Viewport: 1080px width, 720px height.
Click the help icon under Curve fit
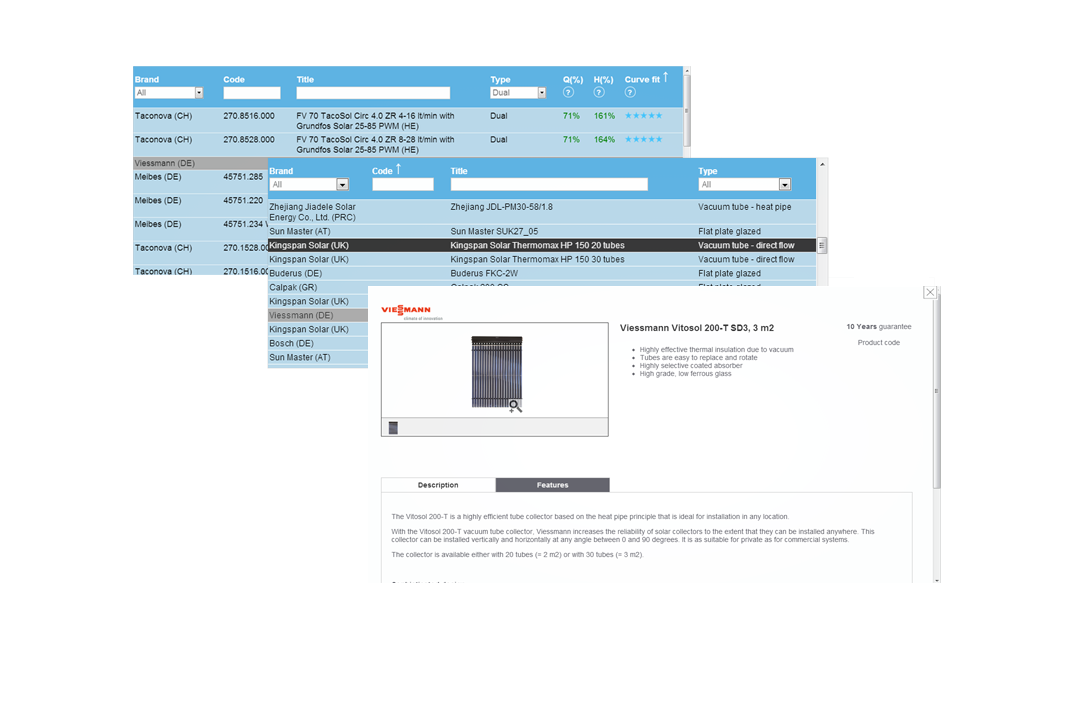630,93
